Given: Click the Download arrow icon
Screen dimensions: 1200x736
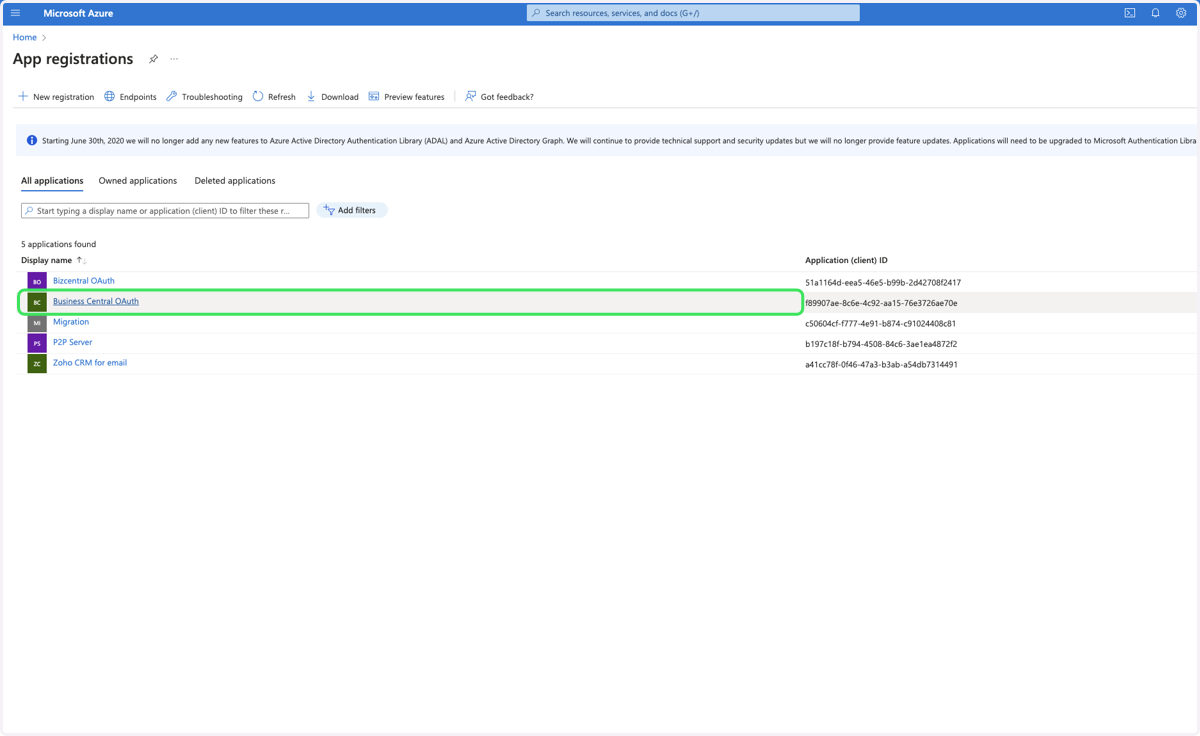Looking at the screenshot, I should [x=311, y=97].
